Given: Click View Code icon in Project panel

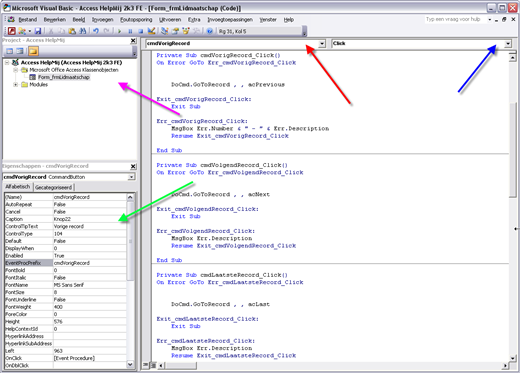Looking at the screenshot, I should click(x=10, y=51).
